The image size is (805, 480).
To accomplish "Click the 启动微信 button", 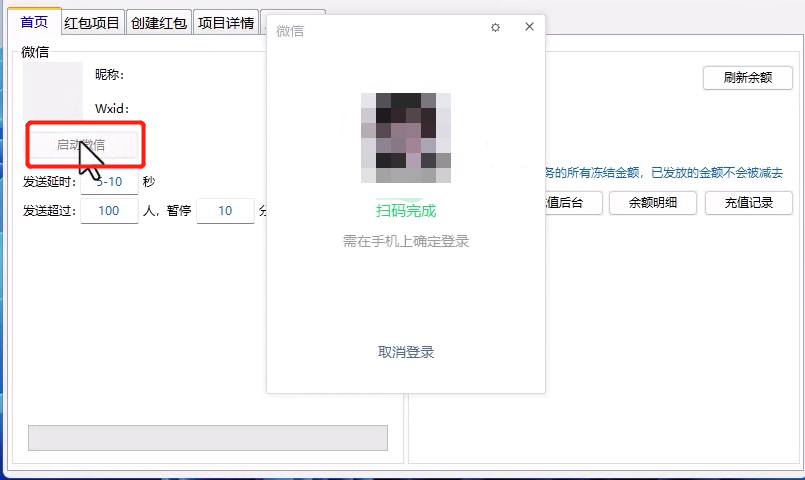I will tap(82, 145).
